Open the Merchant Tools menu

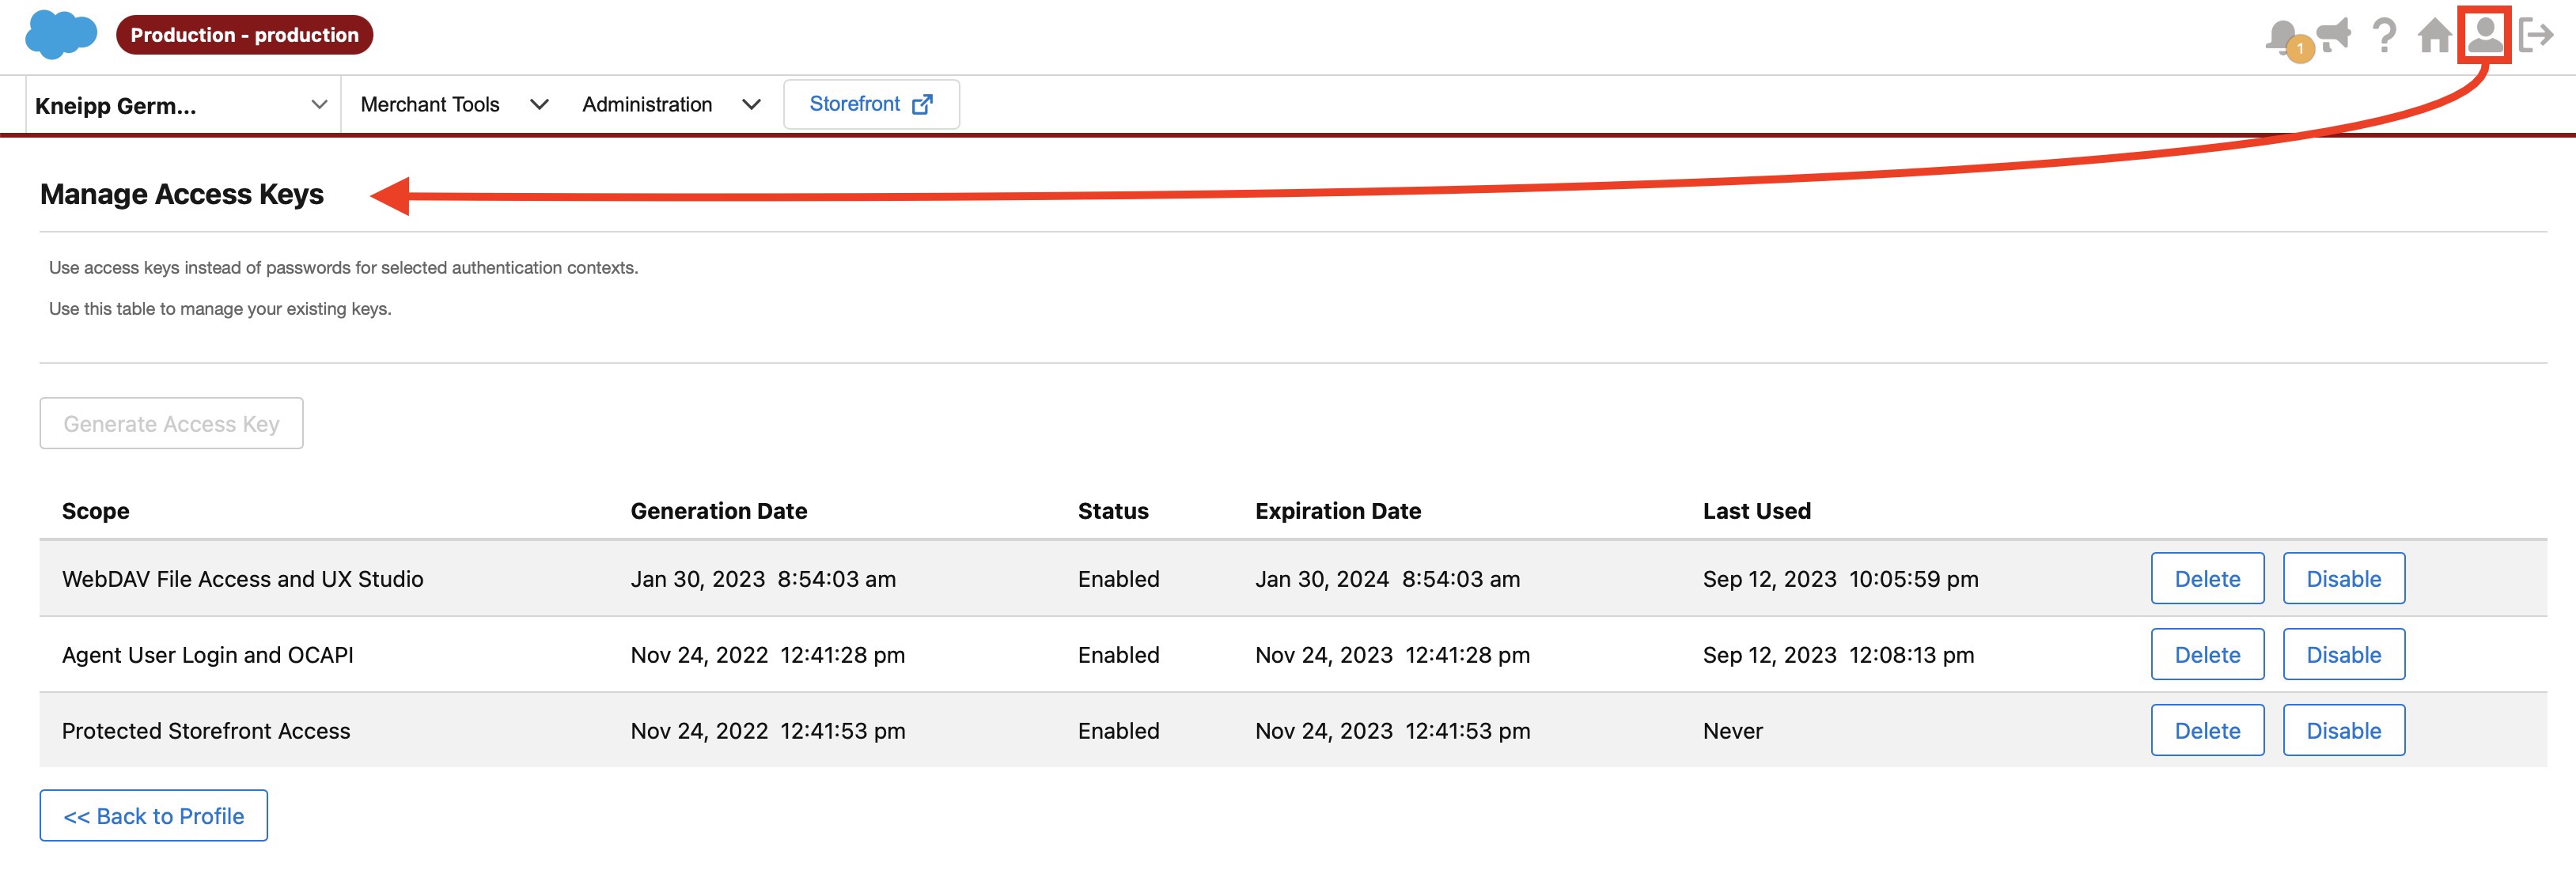(x=430, y=104)
